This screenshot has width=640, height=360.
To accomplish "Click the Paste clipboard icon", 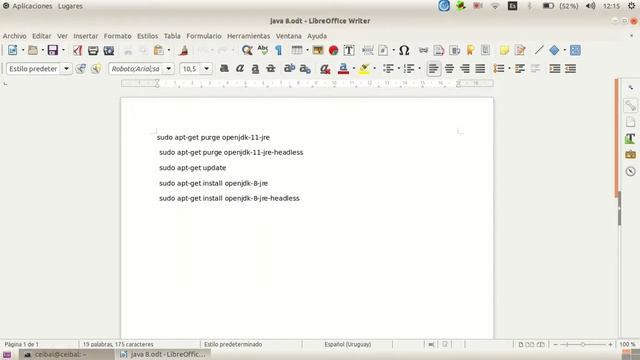I will click(x=158, y=50).
